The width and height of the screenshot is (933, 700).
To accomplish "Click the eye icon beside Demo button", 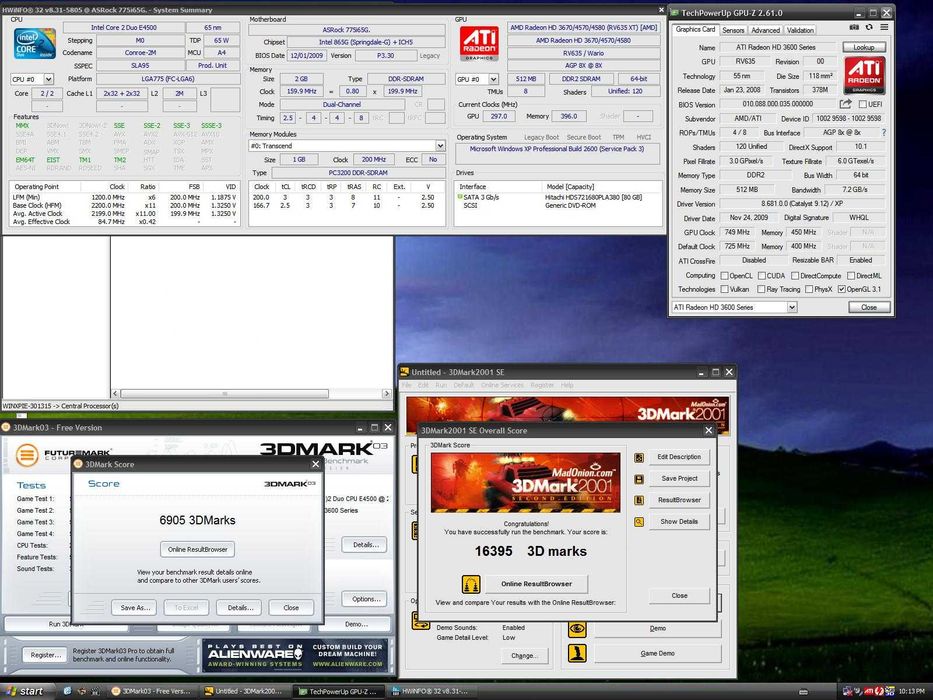I will click(577, 629).
